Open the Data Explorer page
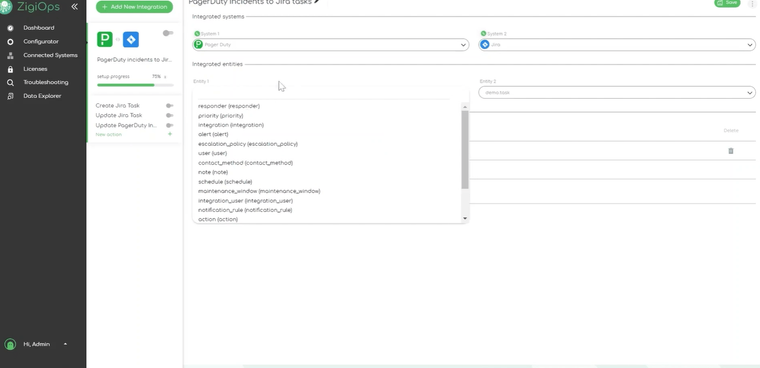This screenshot has height=368, width=760. coord(42,96)
